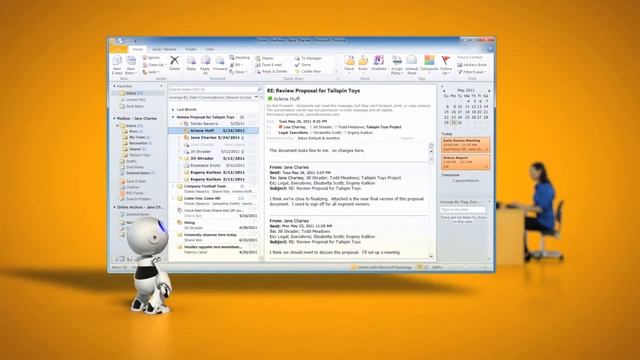Open the New Items ribbon button
The image size is (640, 360).
click(131, 64)
